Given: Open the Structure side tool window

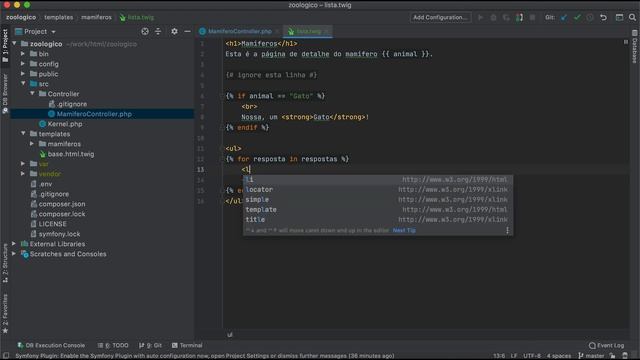Looking at the screenshot, I should 5,263.
